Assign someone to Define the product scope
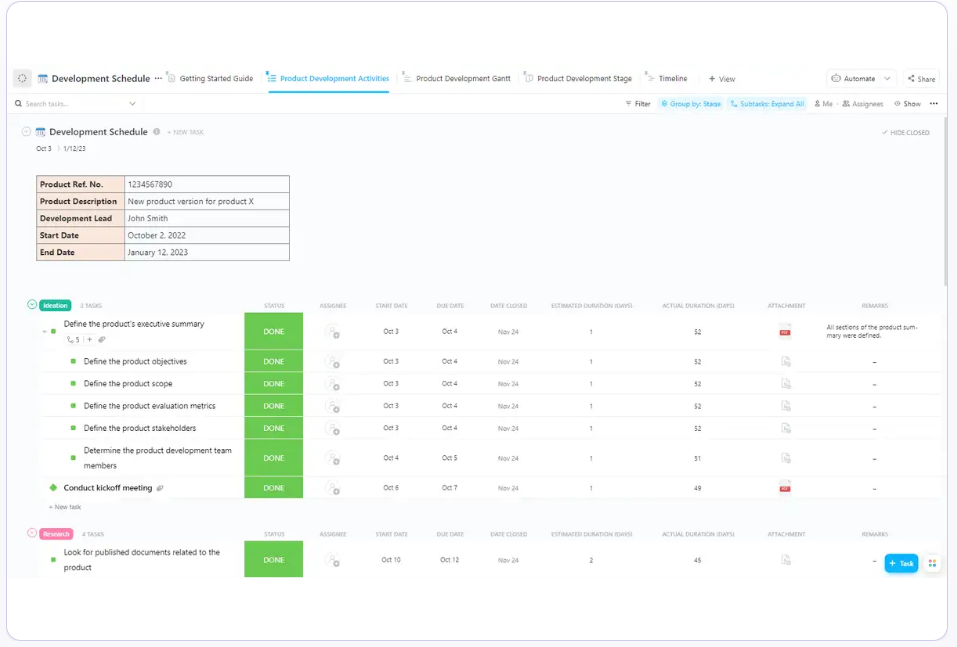Screen dimensions: 957x647 click(332, 384)
